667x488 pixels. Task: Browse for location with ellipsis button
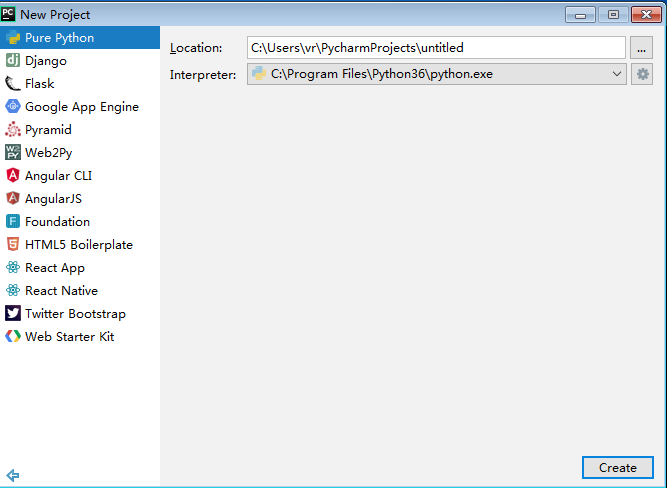[x=642, y=47]
